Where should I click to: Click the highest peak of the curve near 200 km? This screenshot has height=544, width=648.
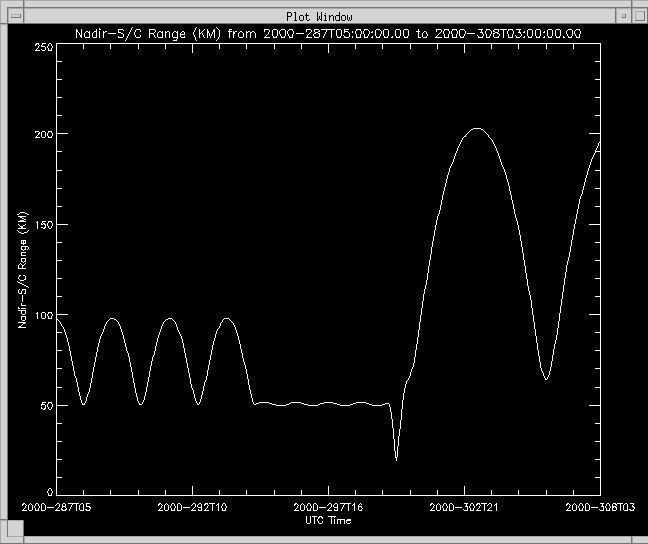click(x=477, y=128)
